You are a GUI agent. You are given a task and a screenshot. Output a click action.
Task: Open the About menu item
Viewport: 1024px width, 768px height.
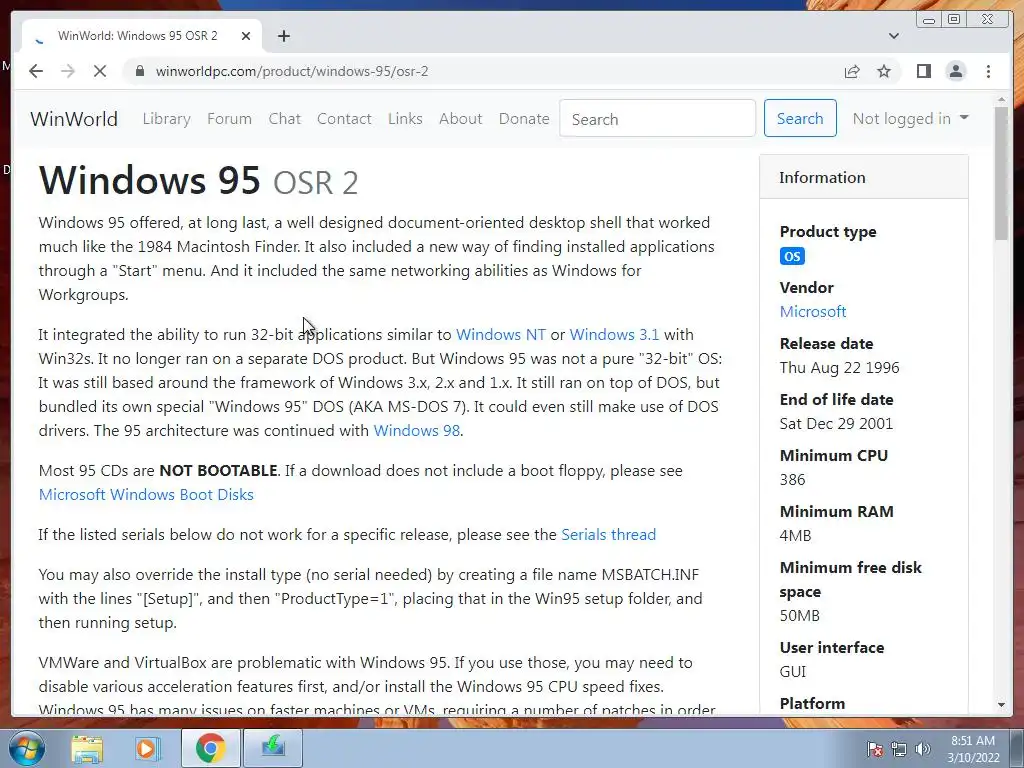point(460,119)
